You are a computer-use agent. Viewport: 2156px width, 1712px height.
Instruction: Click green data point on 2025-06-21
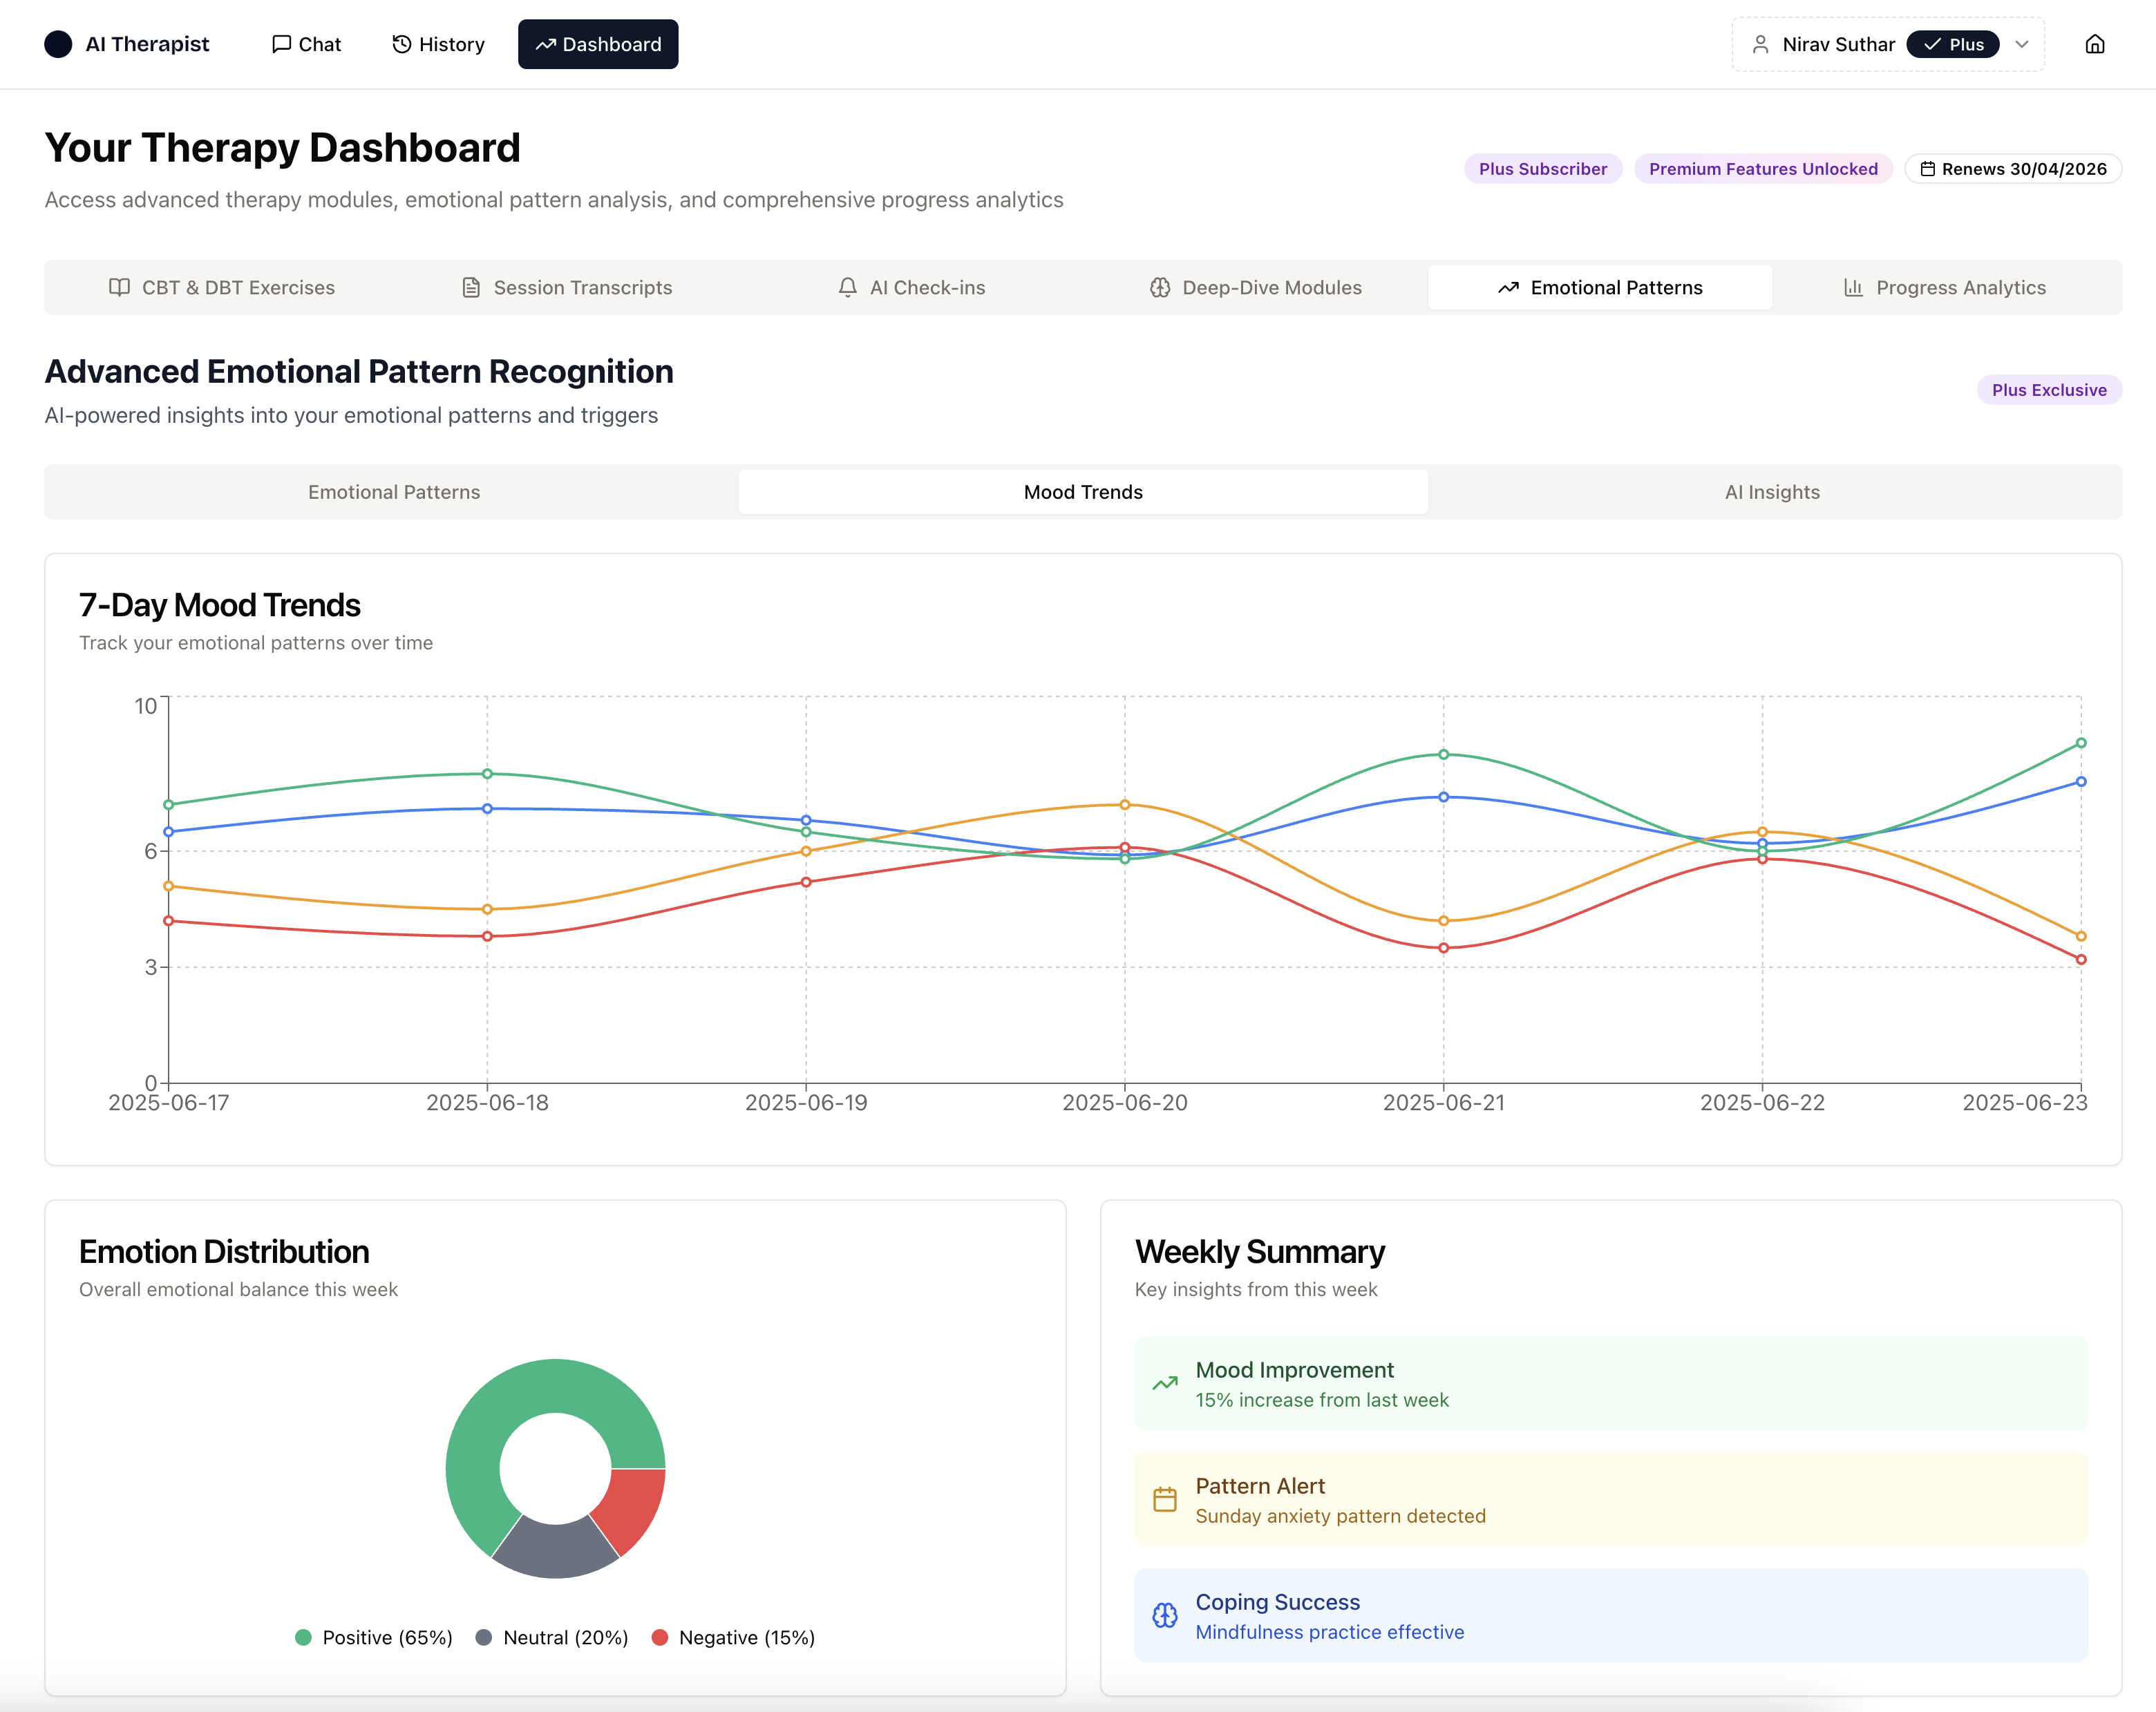[x=1443, y=755]
